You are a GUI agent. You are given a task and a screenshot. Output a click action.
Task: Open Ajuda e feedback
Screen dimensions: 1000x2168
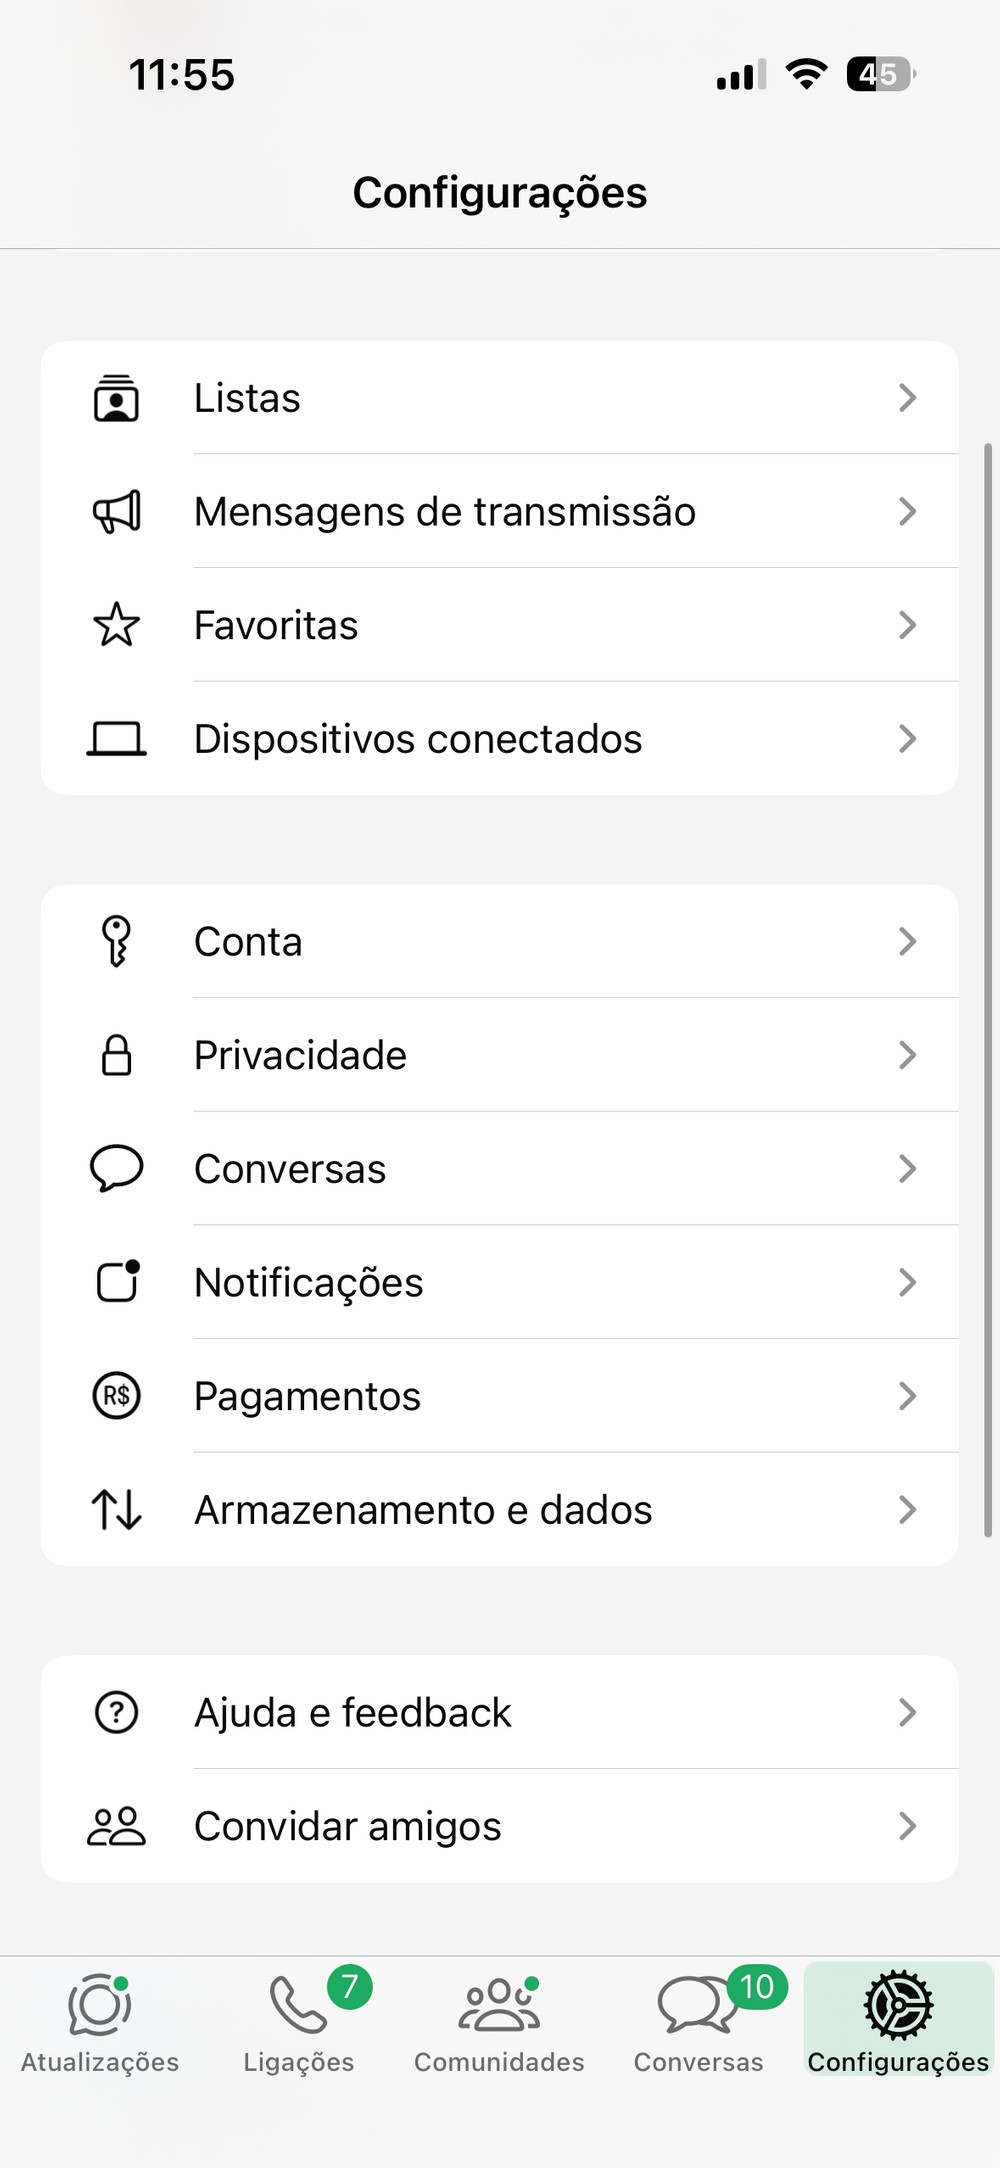pyautogui.click(x=353, y=1713)
